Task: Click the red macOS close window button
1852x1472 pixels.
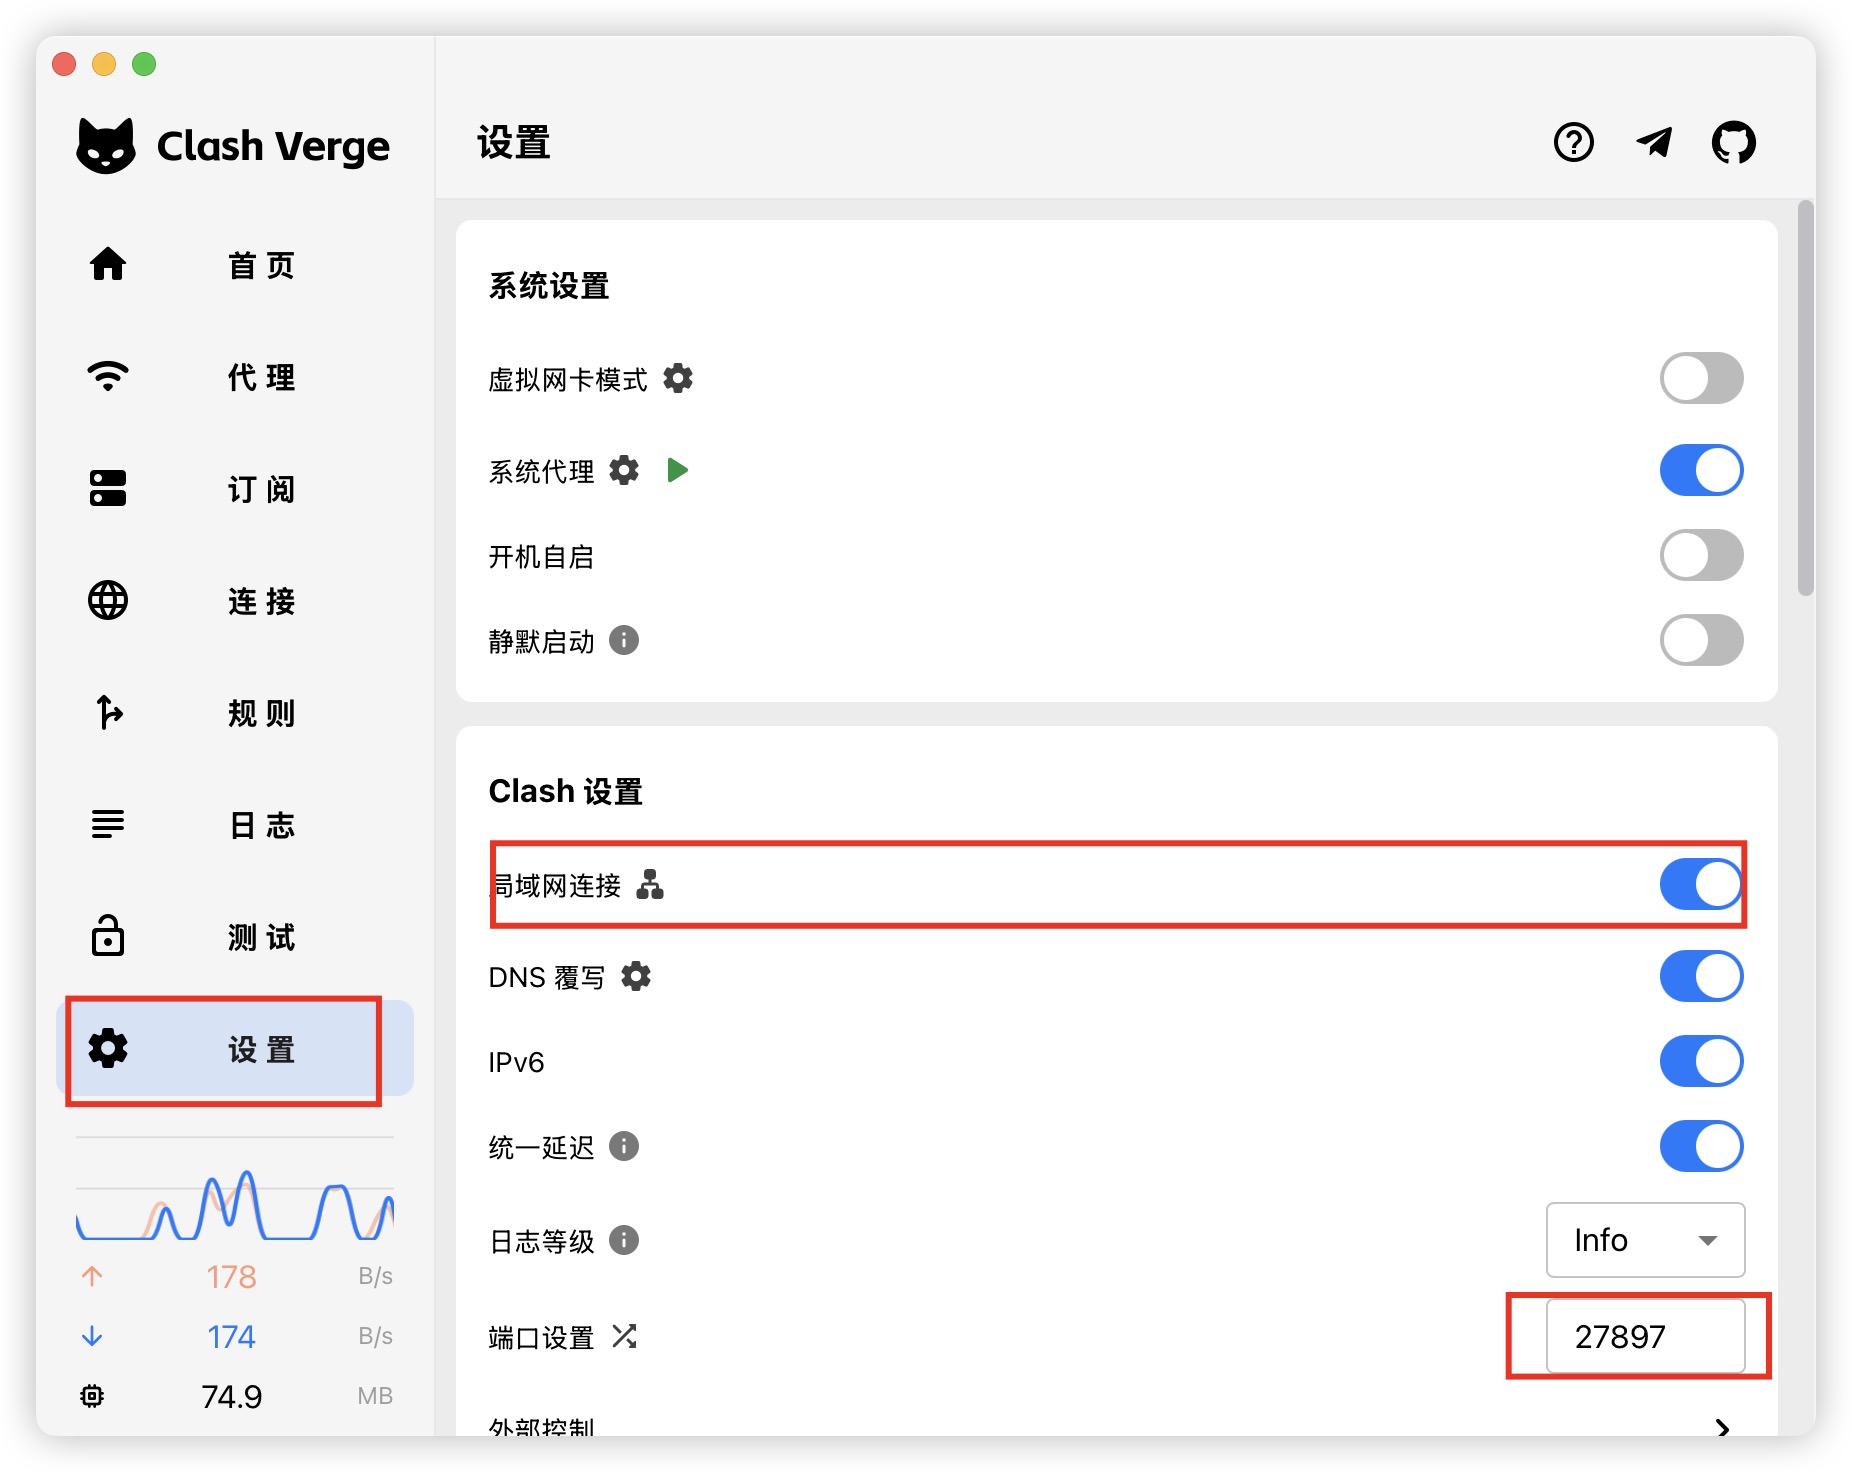Action: pyautogui.click(x=64, y=64)
